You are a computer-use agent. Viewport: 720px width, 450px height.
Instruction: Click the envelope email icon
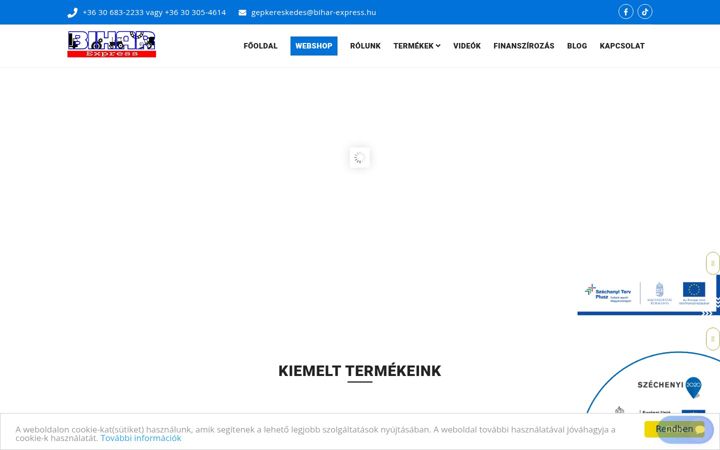tap(242, 13)
